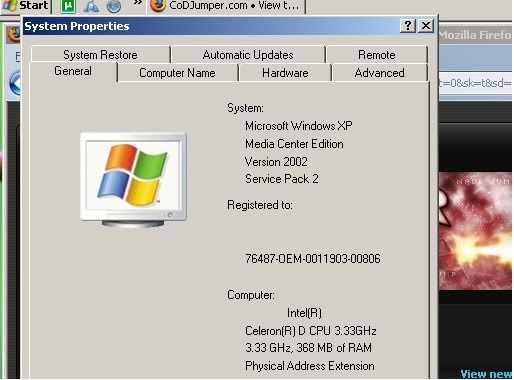Click the Version 2002 text
The image size is (514, 380).
[276, 162]
